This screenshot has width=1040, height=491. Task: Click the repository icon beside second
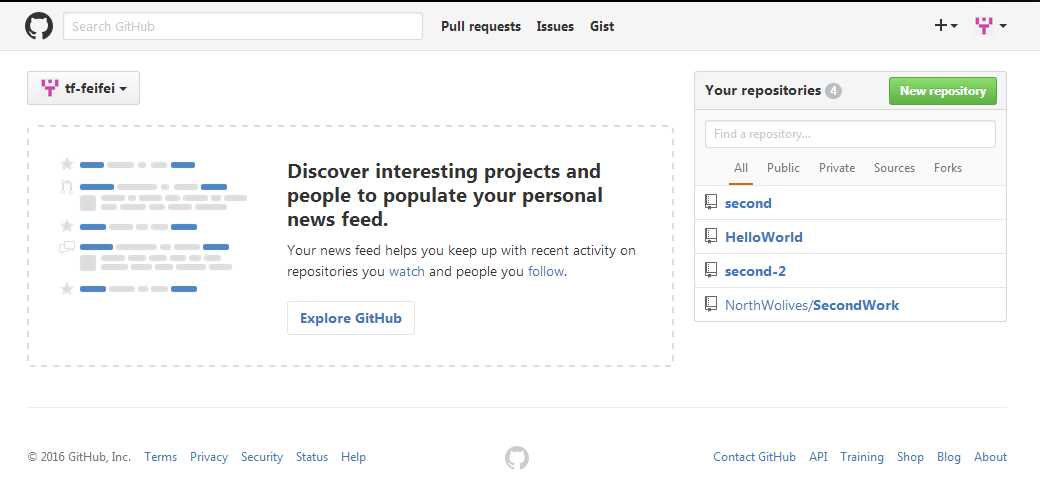pos(710,202)
